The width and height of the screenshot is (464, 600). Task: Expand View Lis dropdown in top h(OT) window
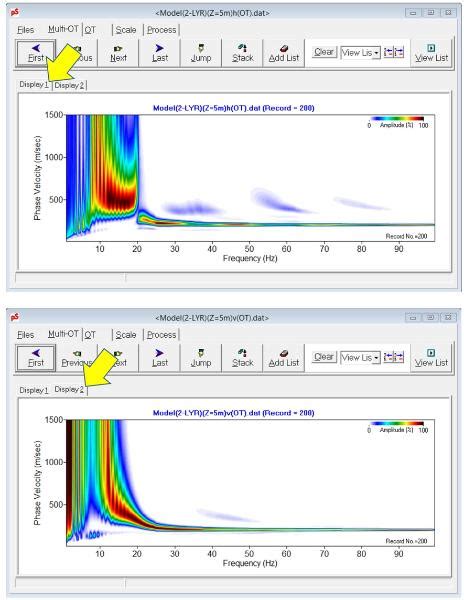[x=376, y=53]
